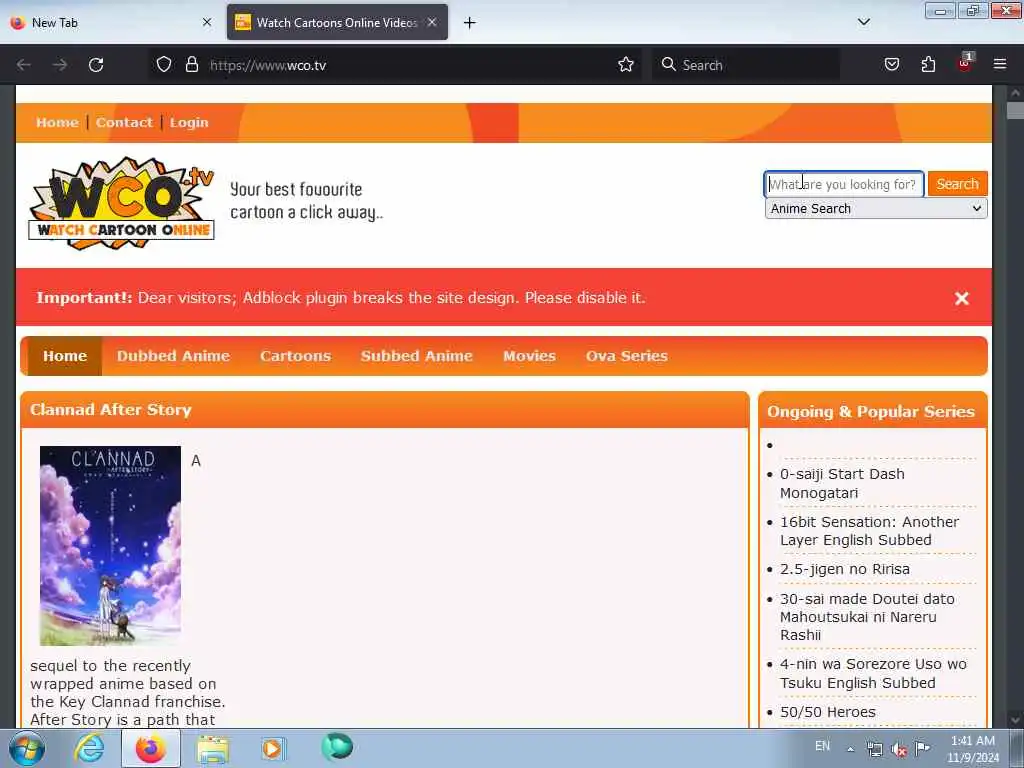
Task: Show hidden system tray icons arrow
Action: tap(850, 749)
